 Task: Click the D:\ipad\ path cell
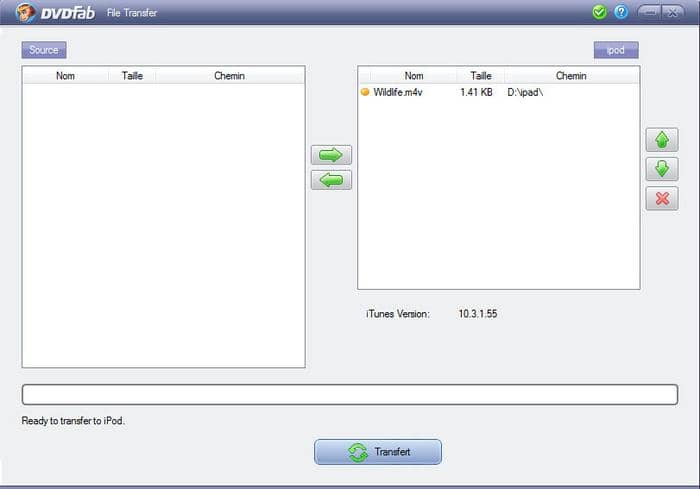point(525,92)
